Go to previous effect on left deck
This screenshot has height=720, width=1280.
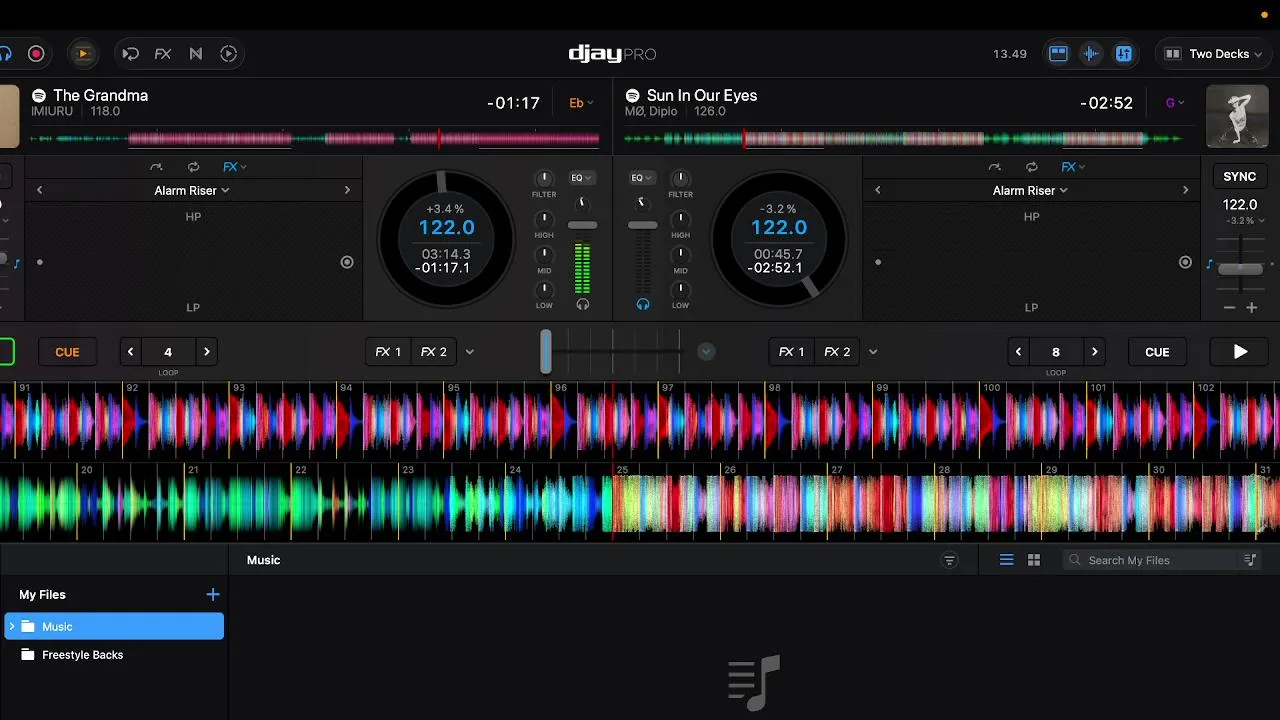pos(40,190)
